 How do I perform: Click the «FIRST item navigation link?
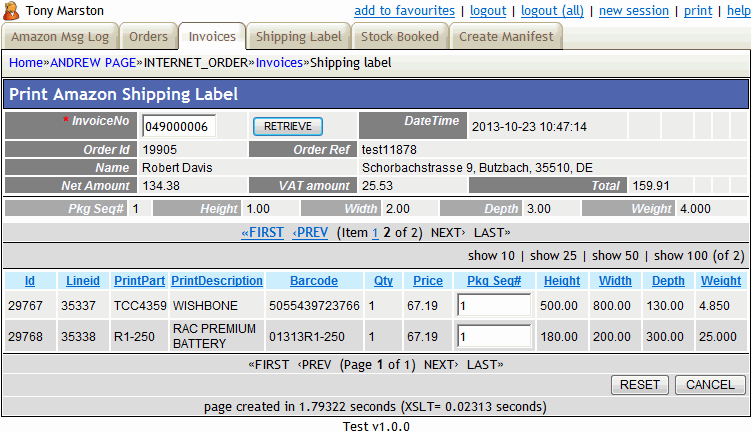(263, 232)
